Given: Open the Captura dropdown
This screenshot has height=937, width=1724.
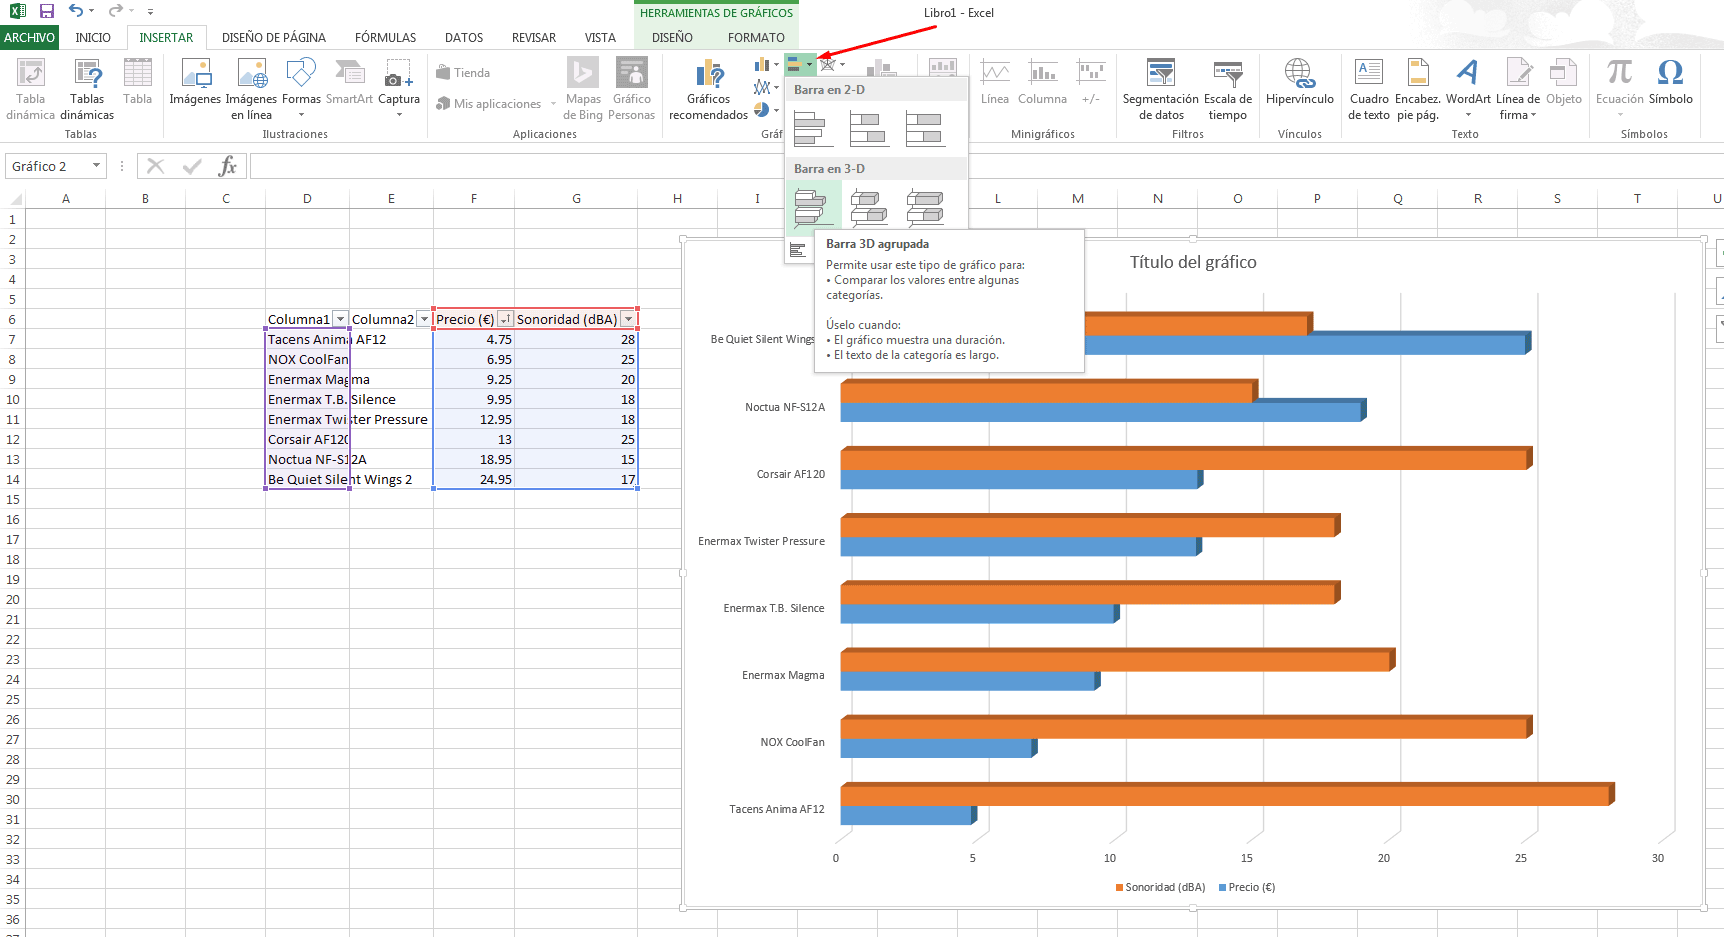Looking at the screenshot, I should point(399,115).
